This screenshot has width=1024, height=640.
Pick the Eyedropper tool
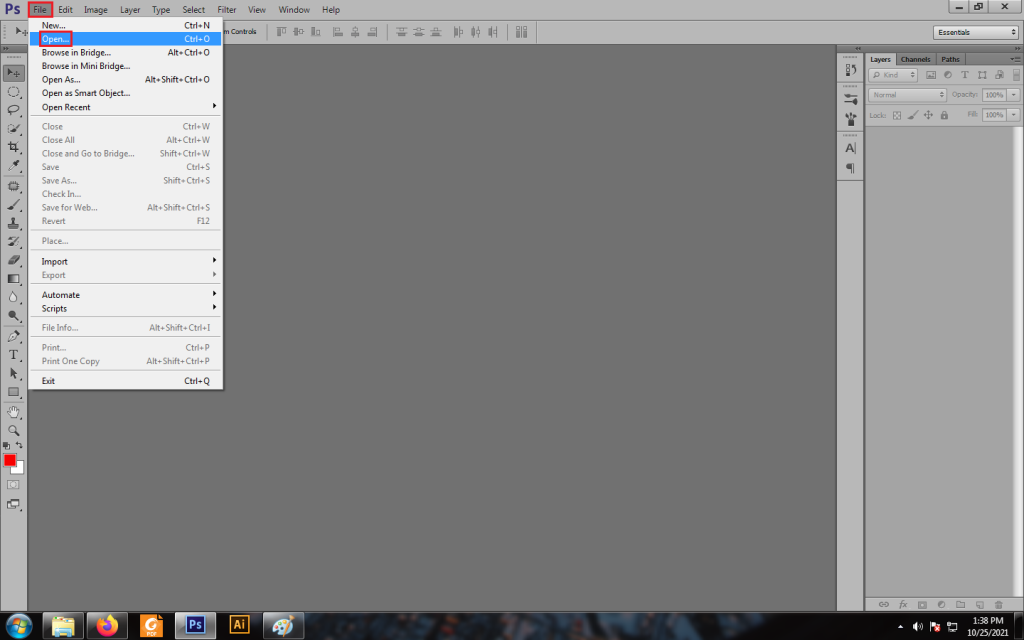14,166
